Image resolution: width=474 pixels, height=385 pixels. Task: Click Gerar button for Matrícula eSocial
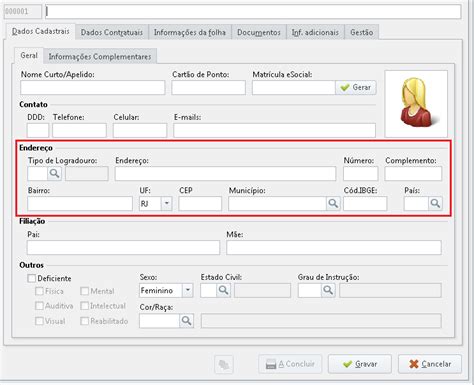click(x=356, y=87)
